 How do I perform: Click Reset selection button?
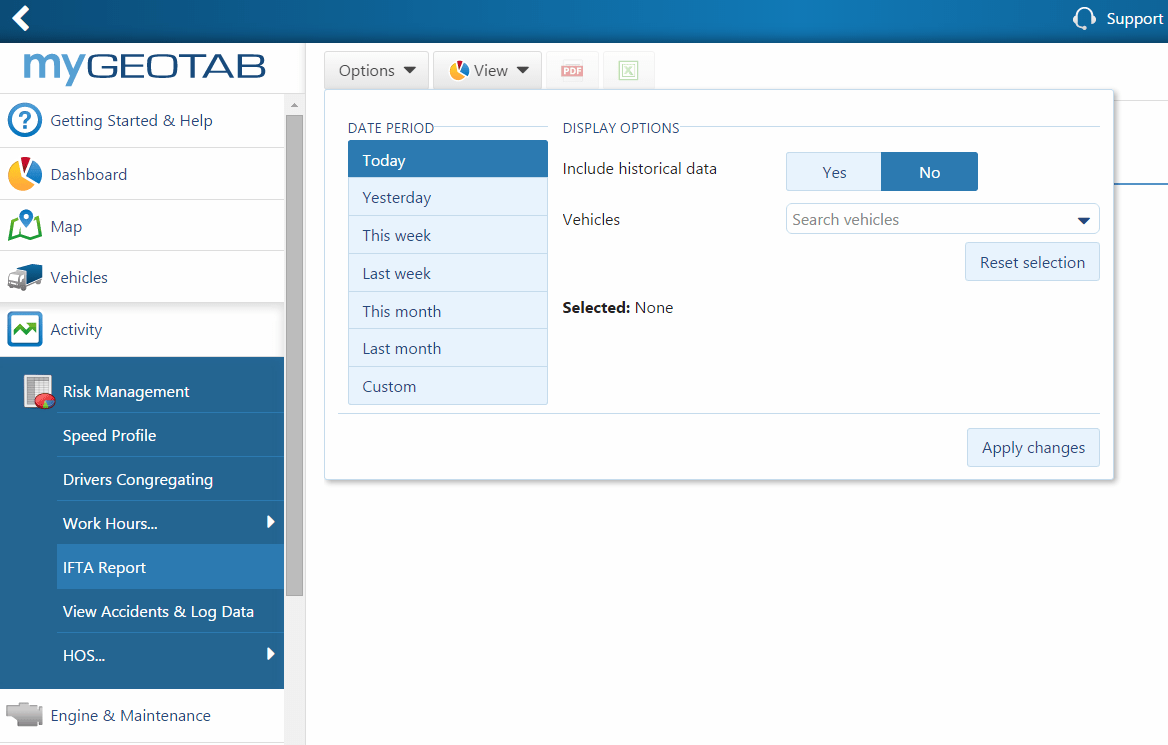pos(1032,261)
